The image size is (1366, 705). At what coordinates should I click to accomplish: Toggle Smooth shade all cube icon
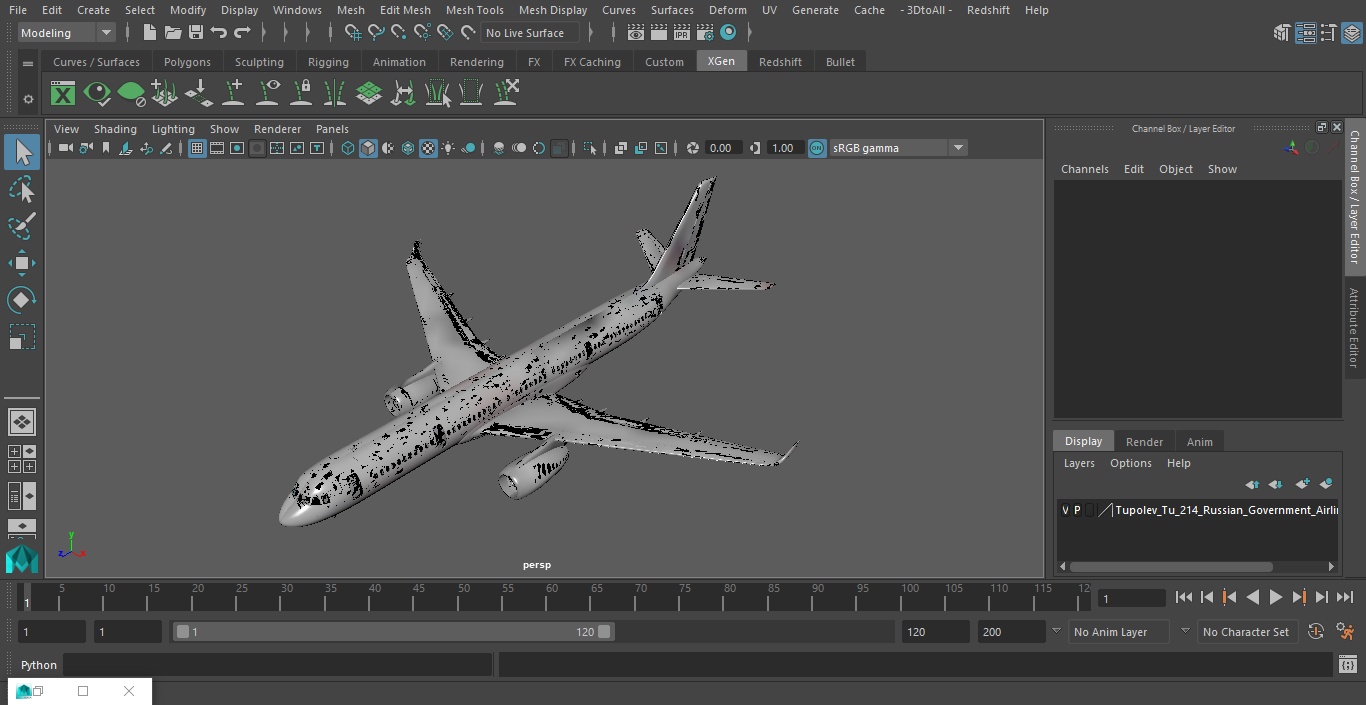tap(368, 148)
